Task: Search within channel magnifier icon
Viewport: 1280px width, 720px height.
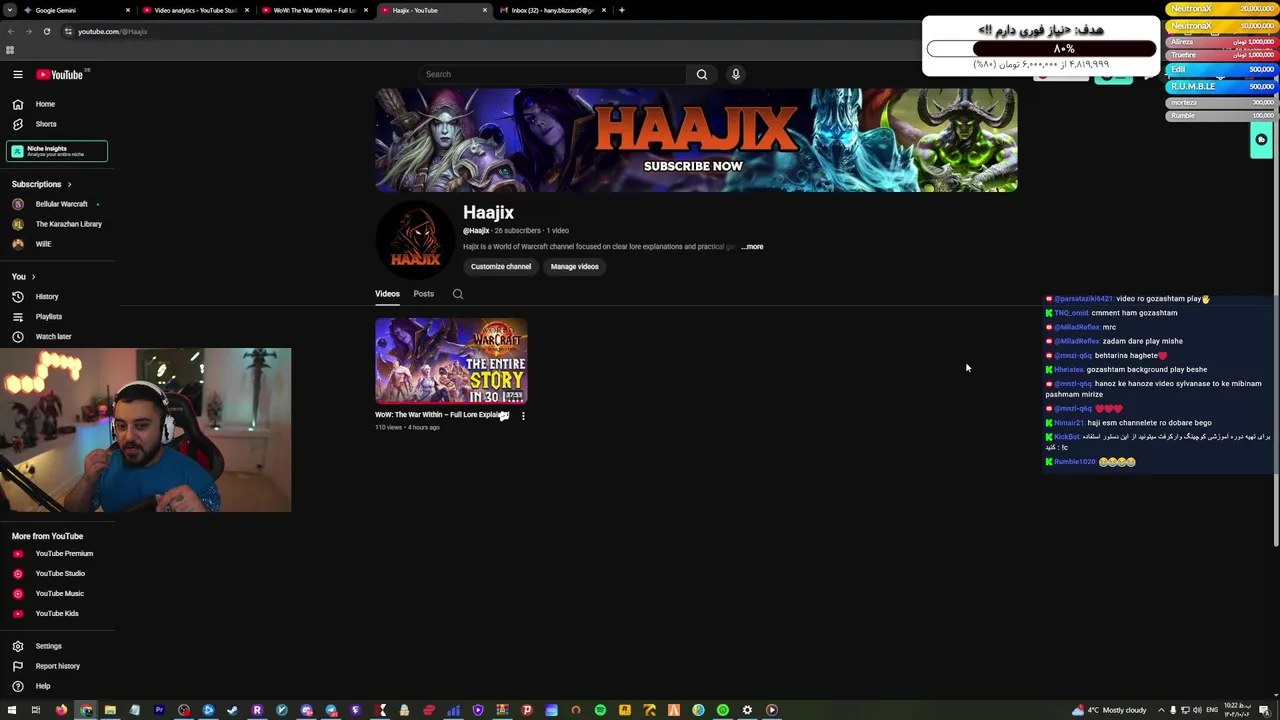Action: click(458, 294)
